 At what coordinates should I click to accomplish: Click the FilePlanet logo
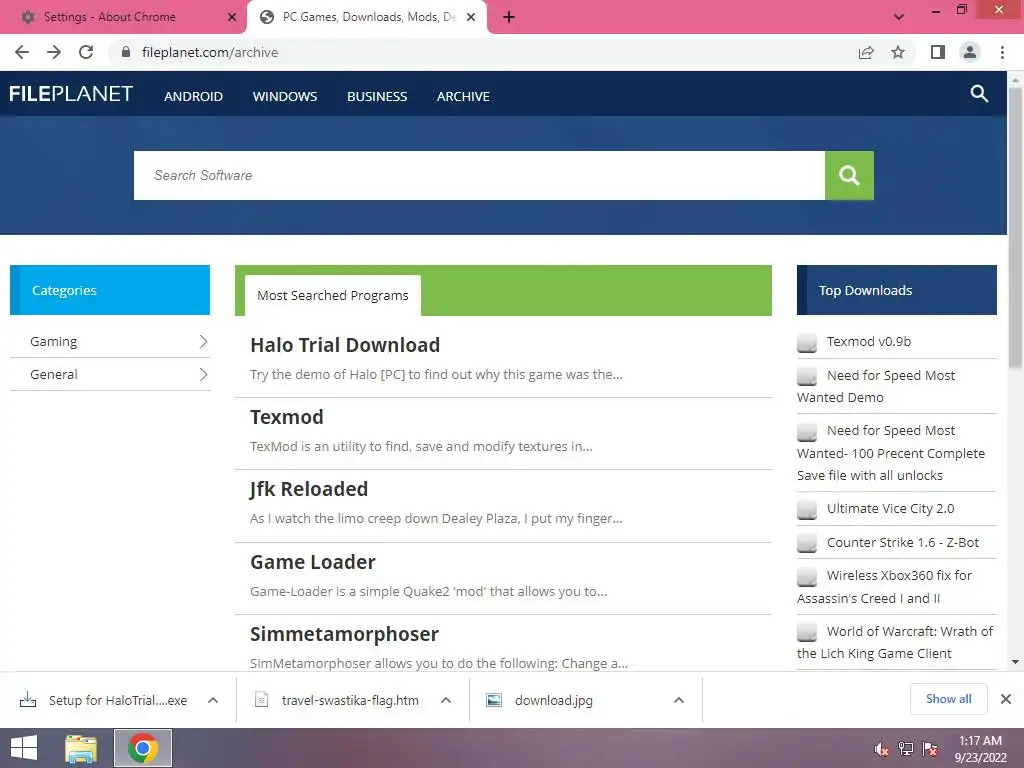71,94
